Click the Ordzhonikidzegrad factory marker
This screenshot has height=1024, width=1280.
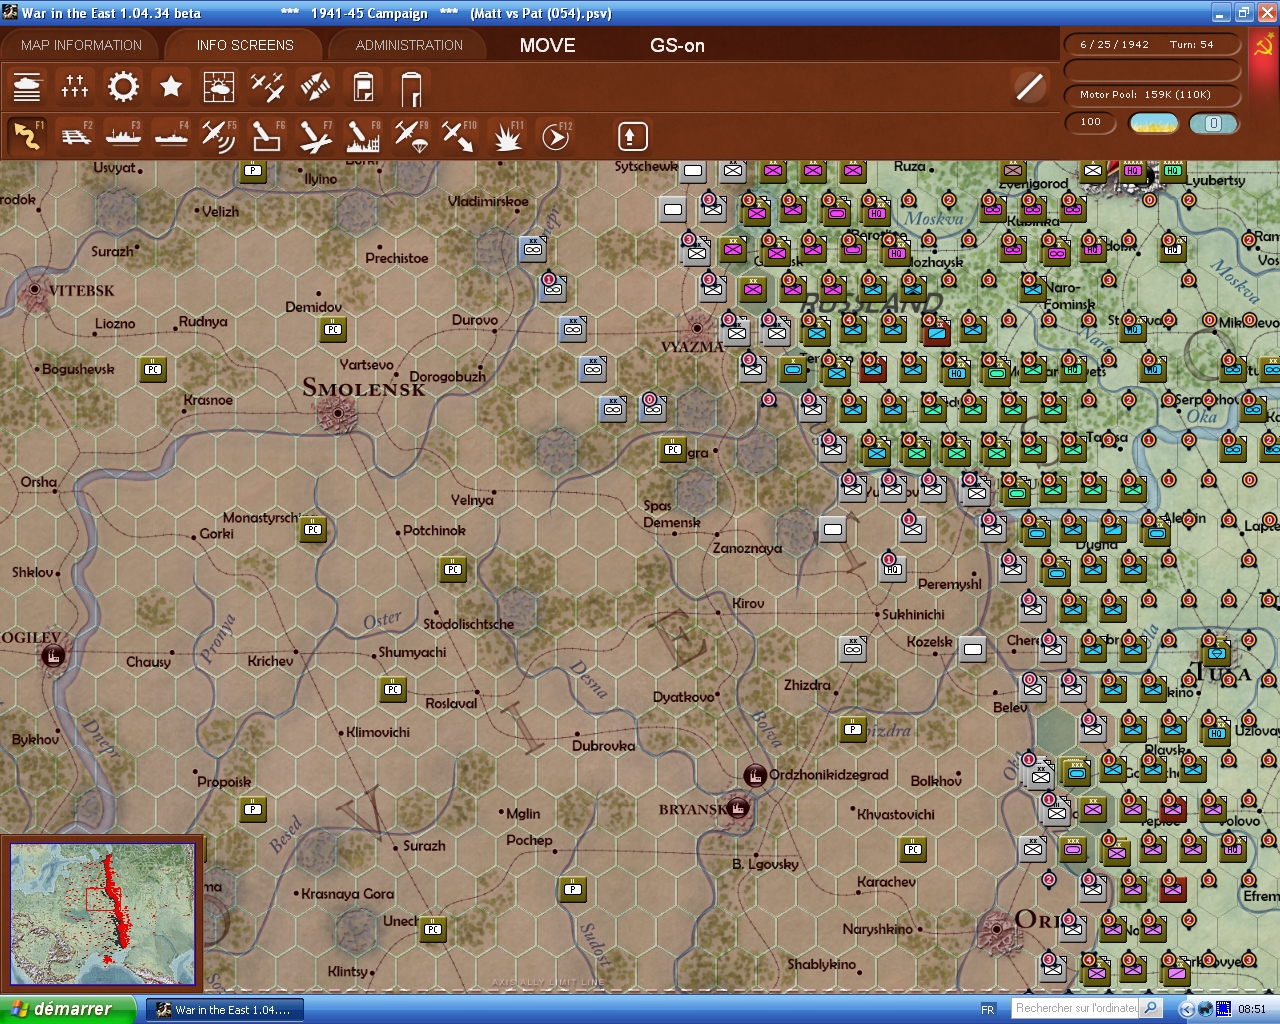click(755, 775)
